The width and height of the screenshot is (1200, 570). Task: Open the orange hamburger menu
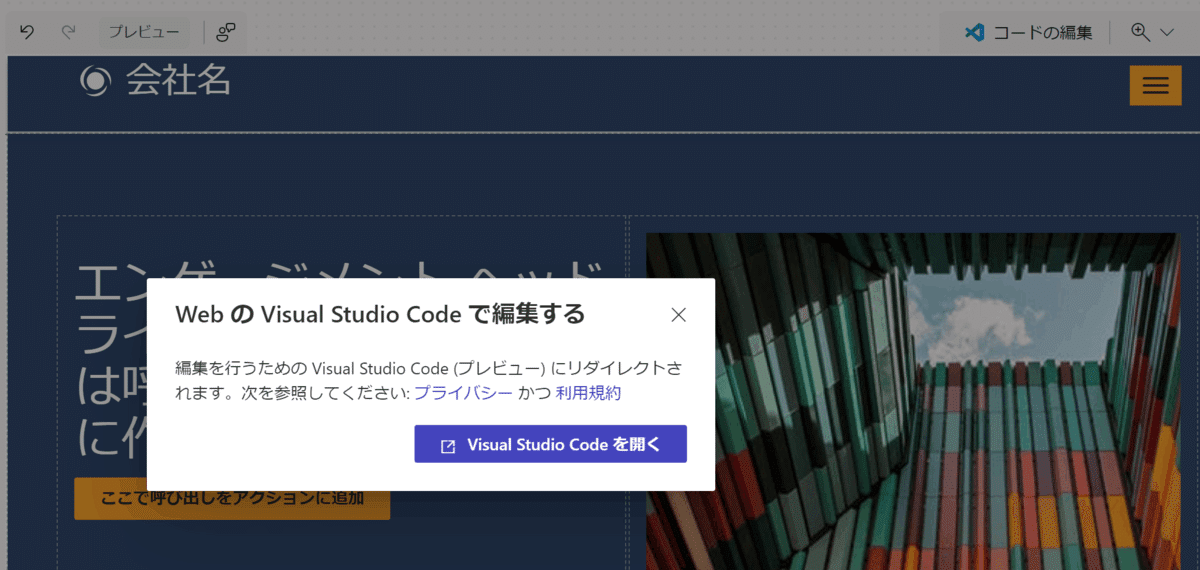[x=1155, y=85]
